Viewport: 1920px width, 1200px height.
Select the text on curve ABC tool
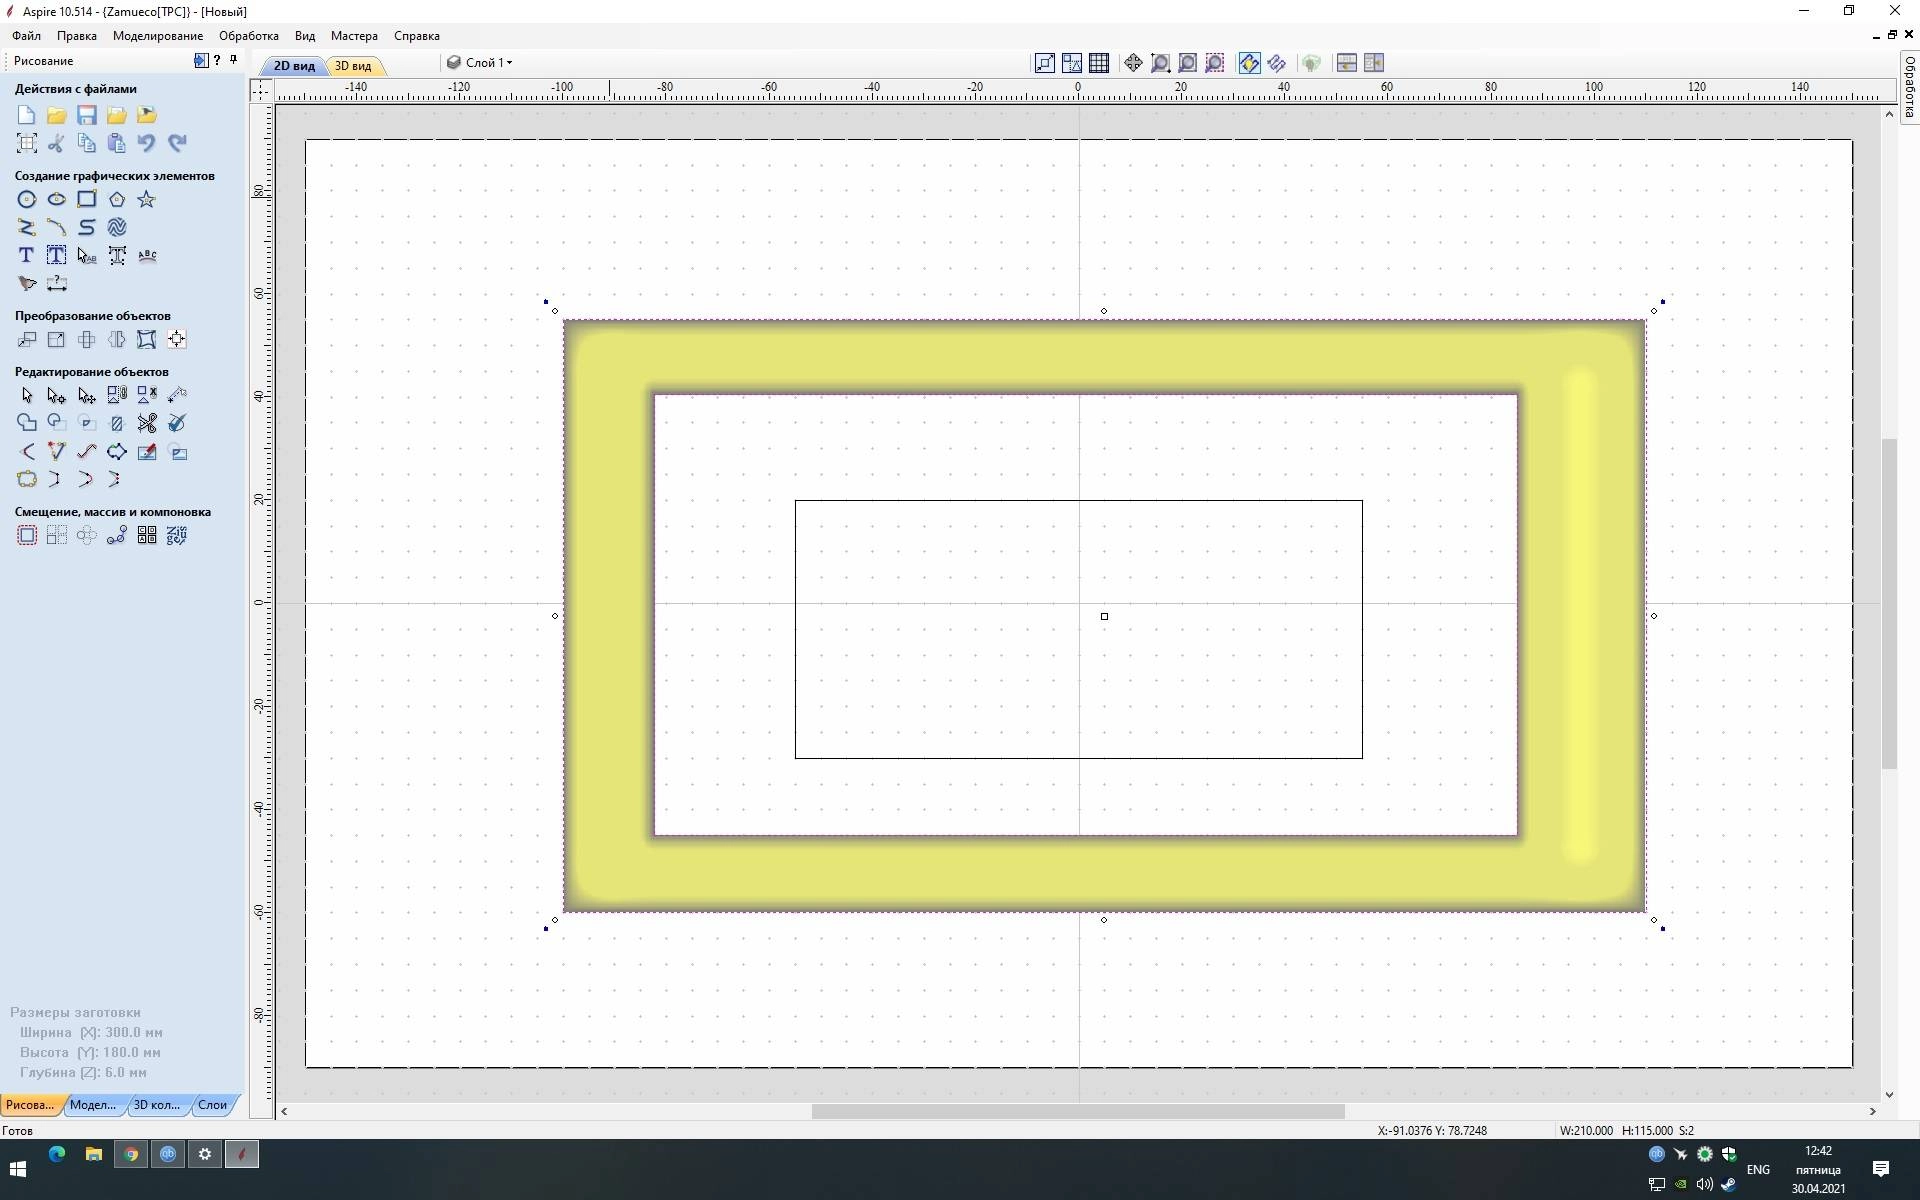147,255
